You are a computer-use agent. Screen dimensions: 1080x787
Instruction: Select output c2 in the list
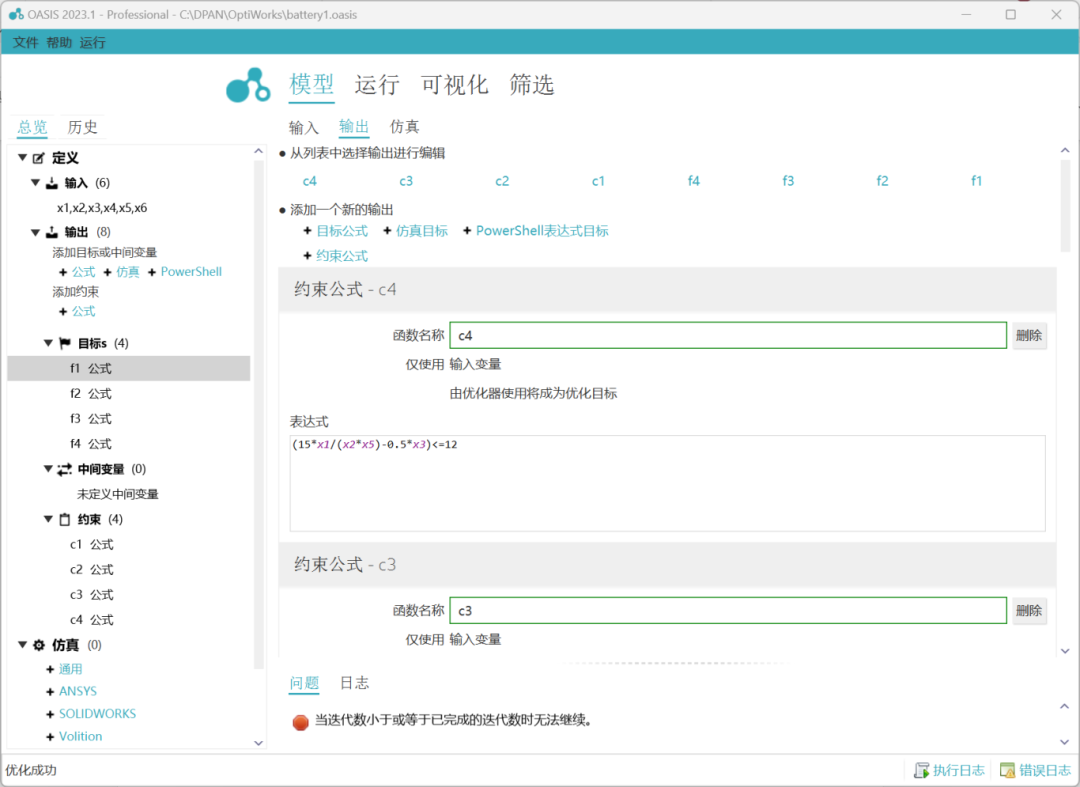(x=502, y=181)
